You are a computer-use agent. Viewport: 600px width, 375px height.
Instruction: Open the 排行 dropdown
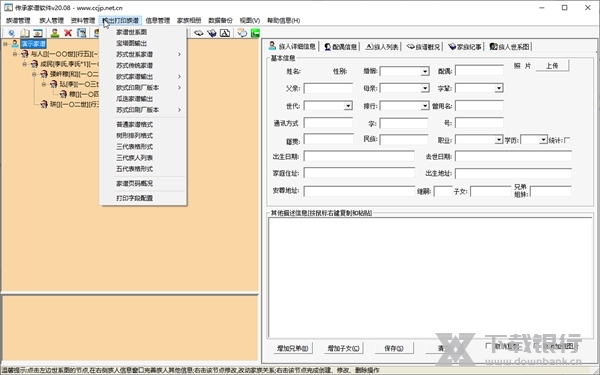(x=425, y=106)
